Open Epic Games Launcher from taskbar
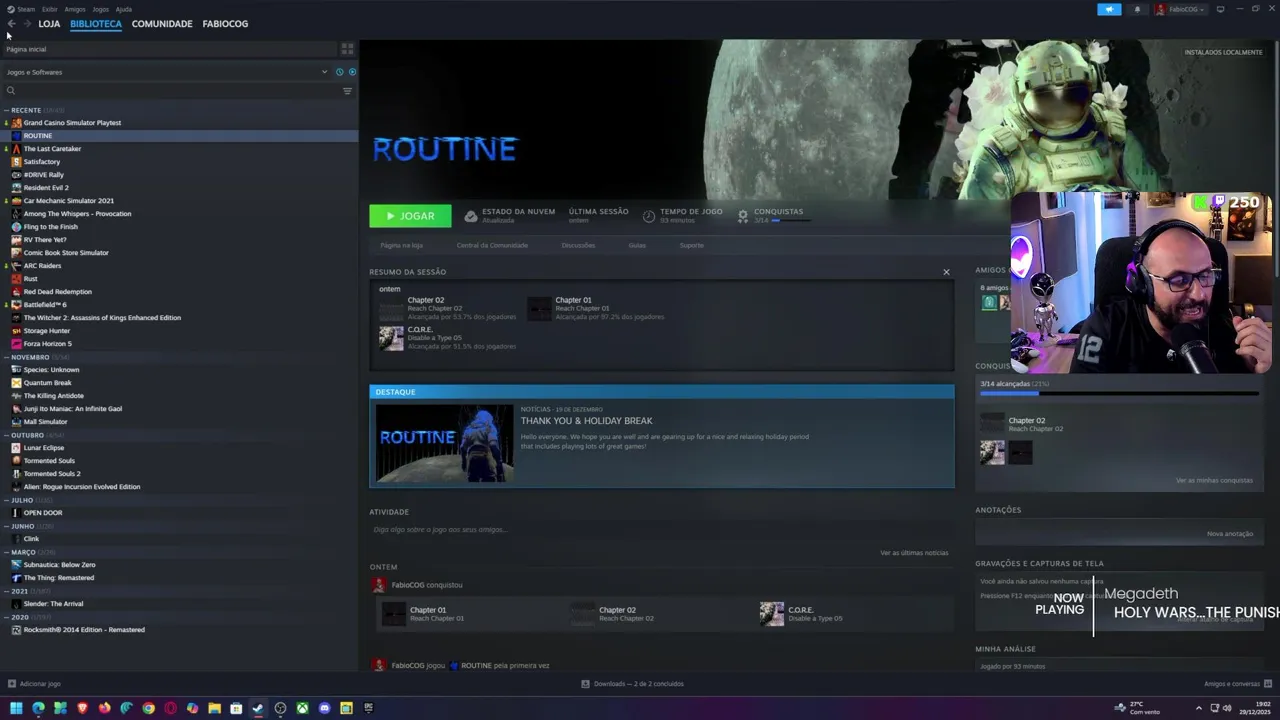The image size is (1280, 720). (x=368, y=708)
